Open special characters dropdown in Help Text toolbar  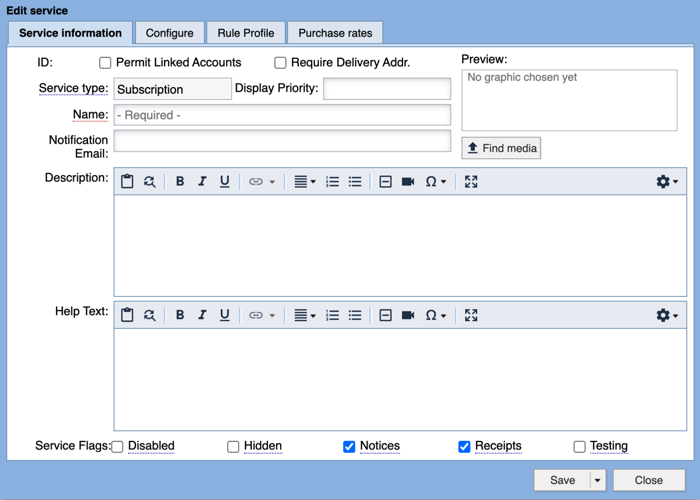coord(436,315)
